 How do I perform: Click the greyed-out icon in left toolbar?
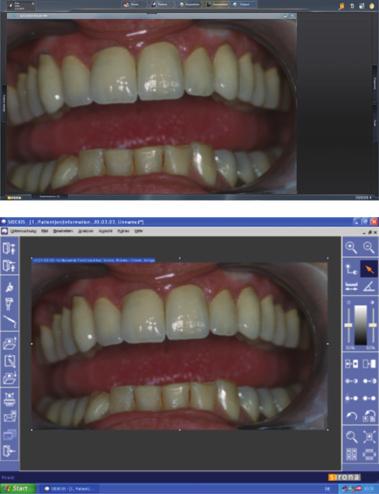tap(9, 434)
